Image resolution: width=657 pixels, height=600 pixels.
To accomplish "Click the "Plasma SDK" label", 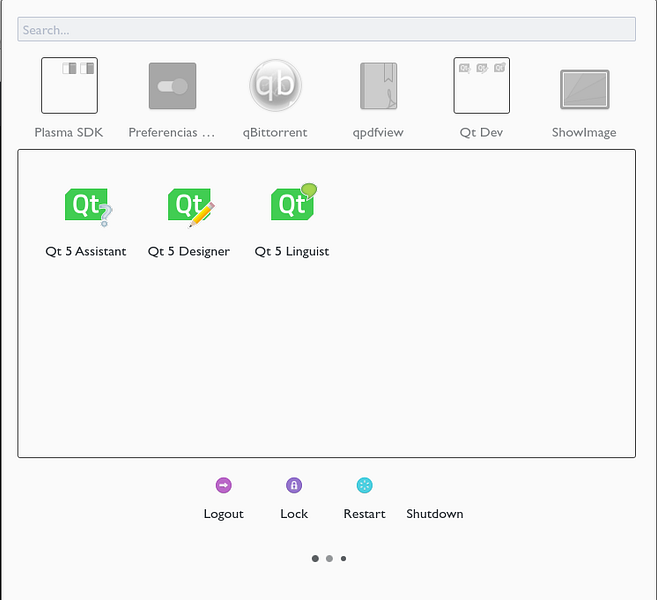I will (x=69, y=132).
